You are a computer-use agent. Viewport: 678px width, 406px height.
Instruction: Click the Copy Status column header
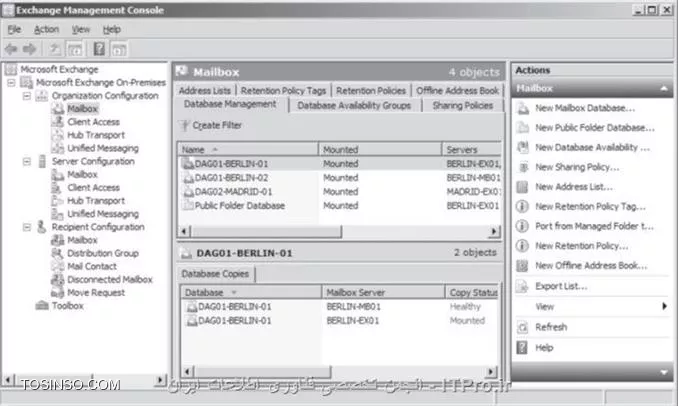(473, 292)
